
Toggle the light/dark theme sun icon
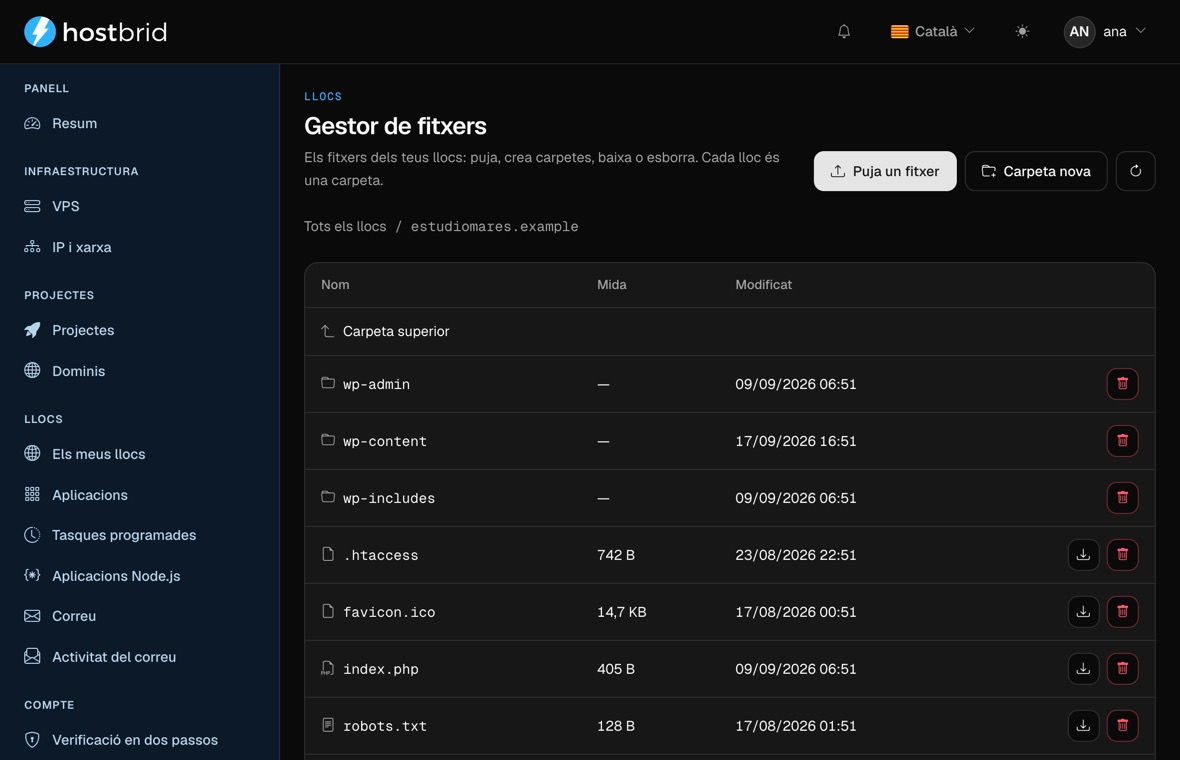tap(1021, 32)
